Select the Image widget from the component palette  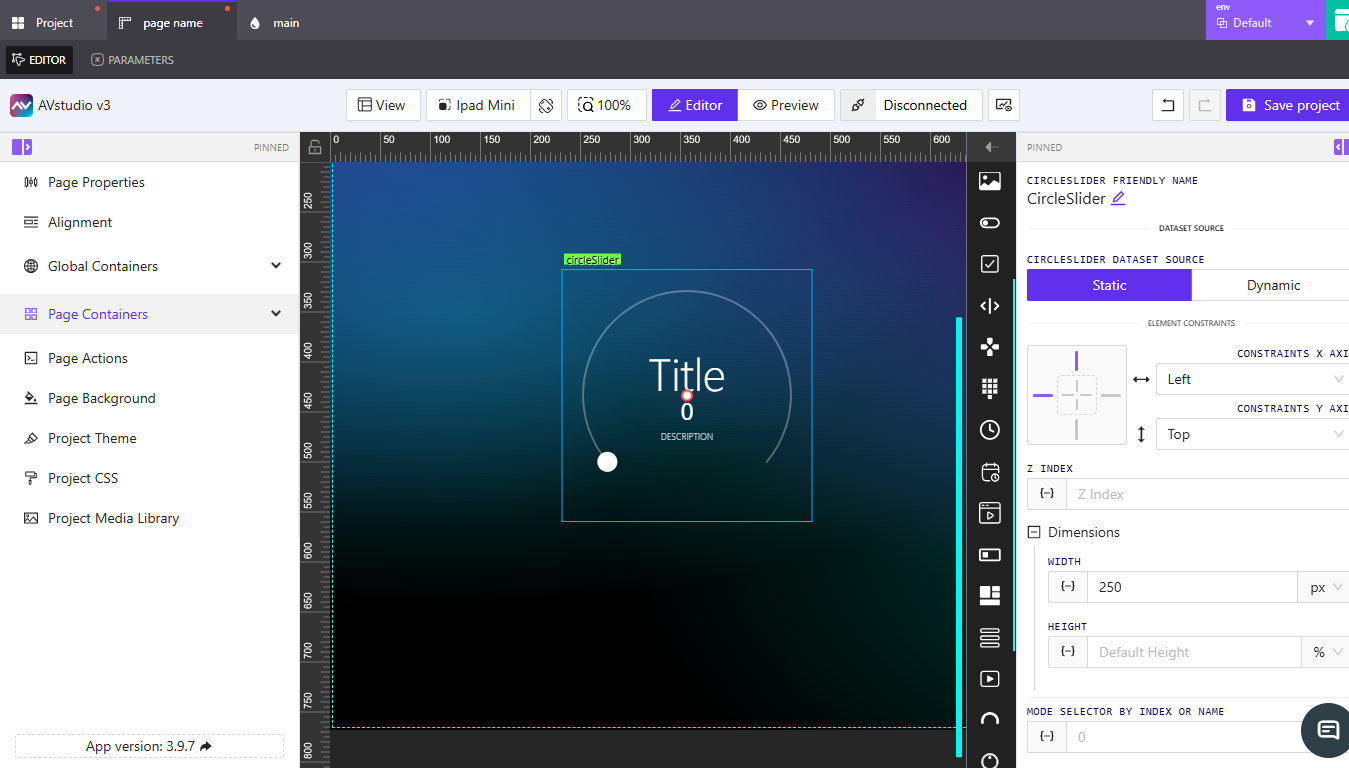(990, 181)
